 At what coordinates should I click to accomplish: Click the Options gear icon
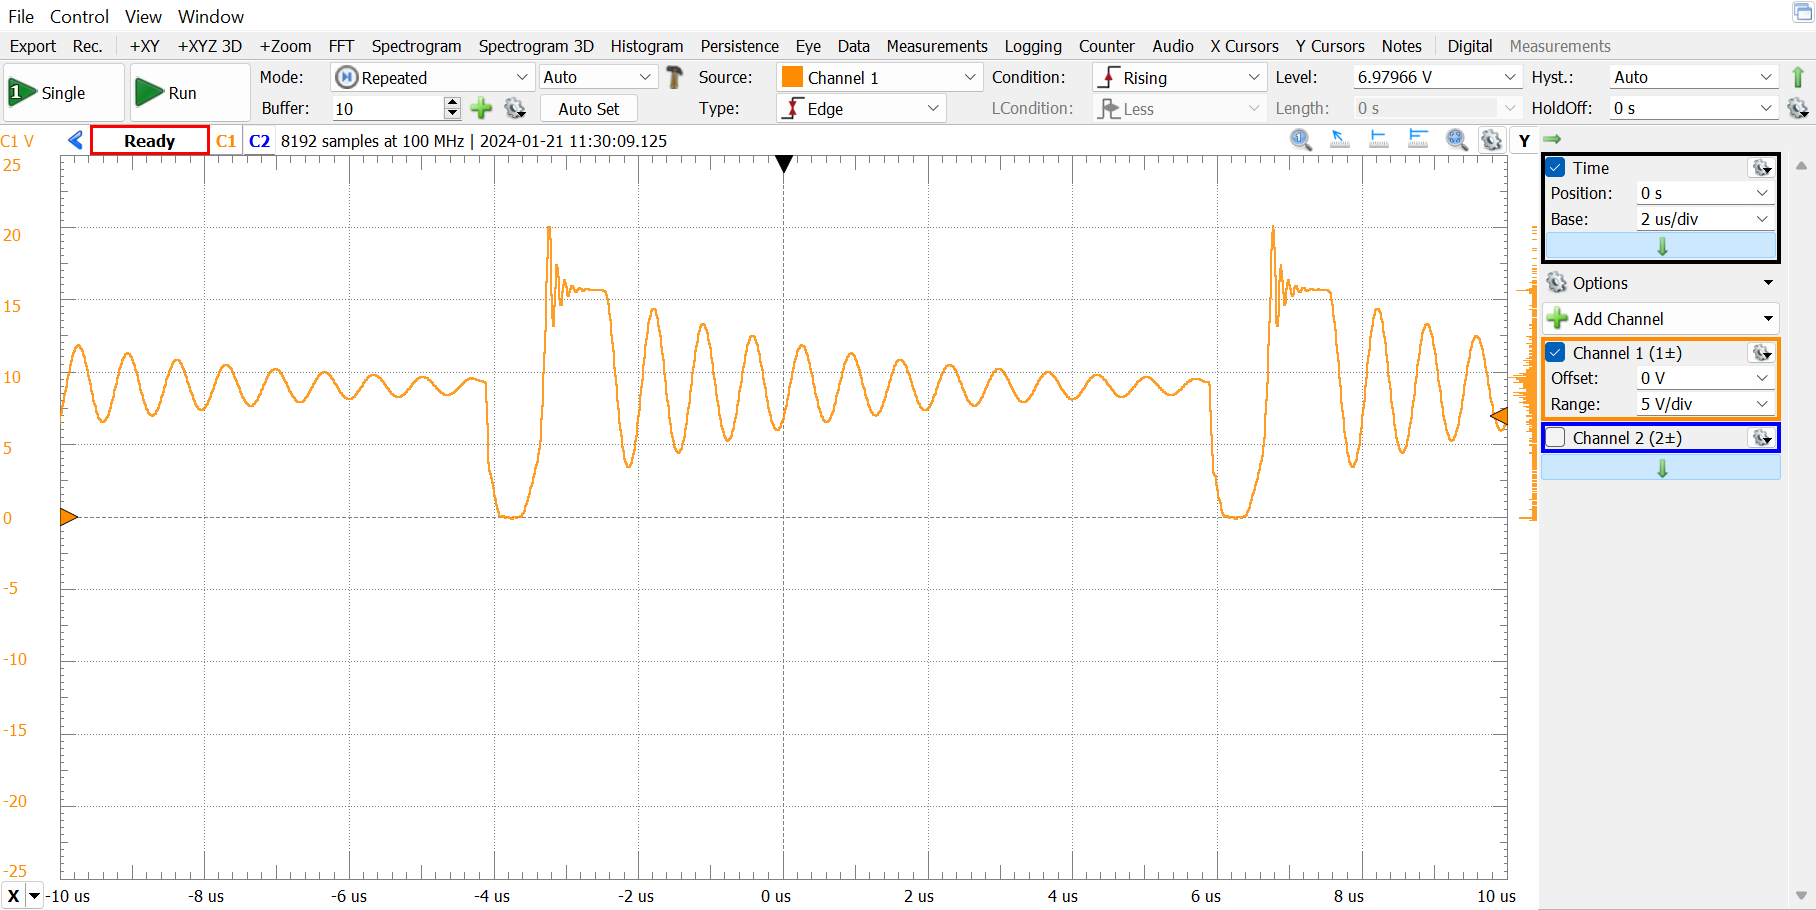(1556, 283)
